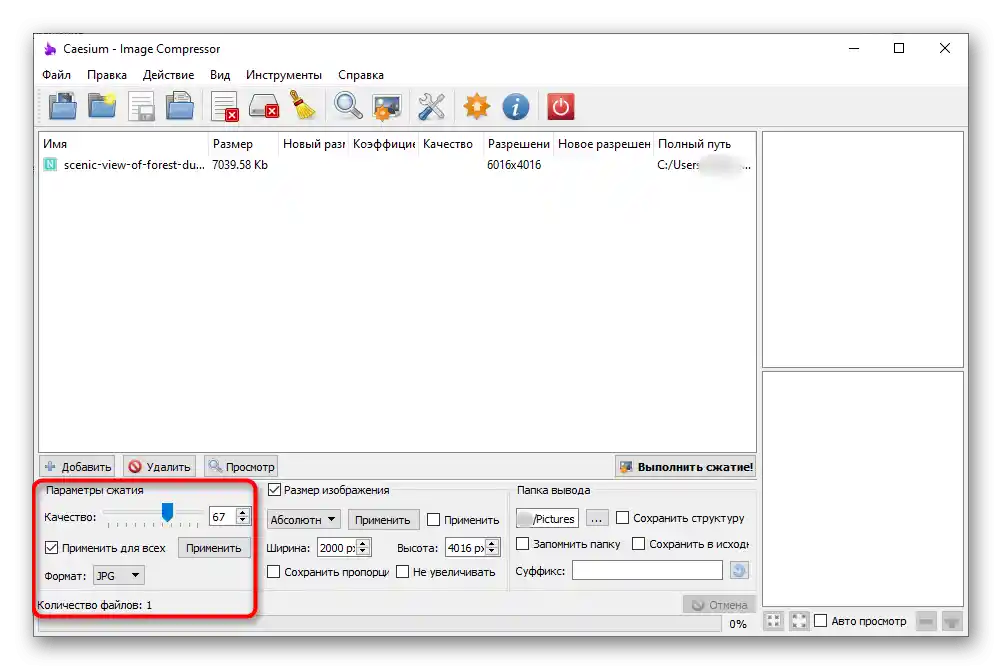Click the 6016x4016 resolution cell
Viewport: 1002px width, 670px height.
[514, 165]
